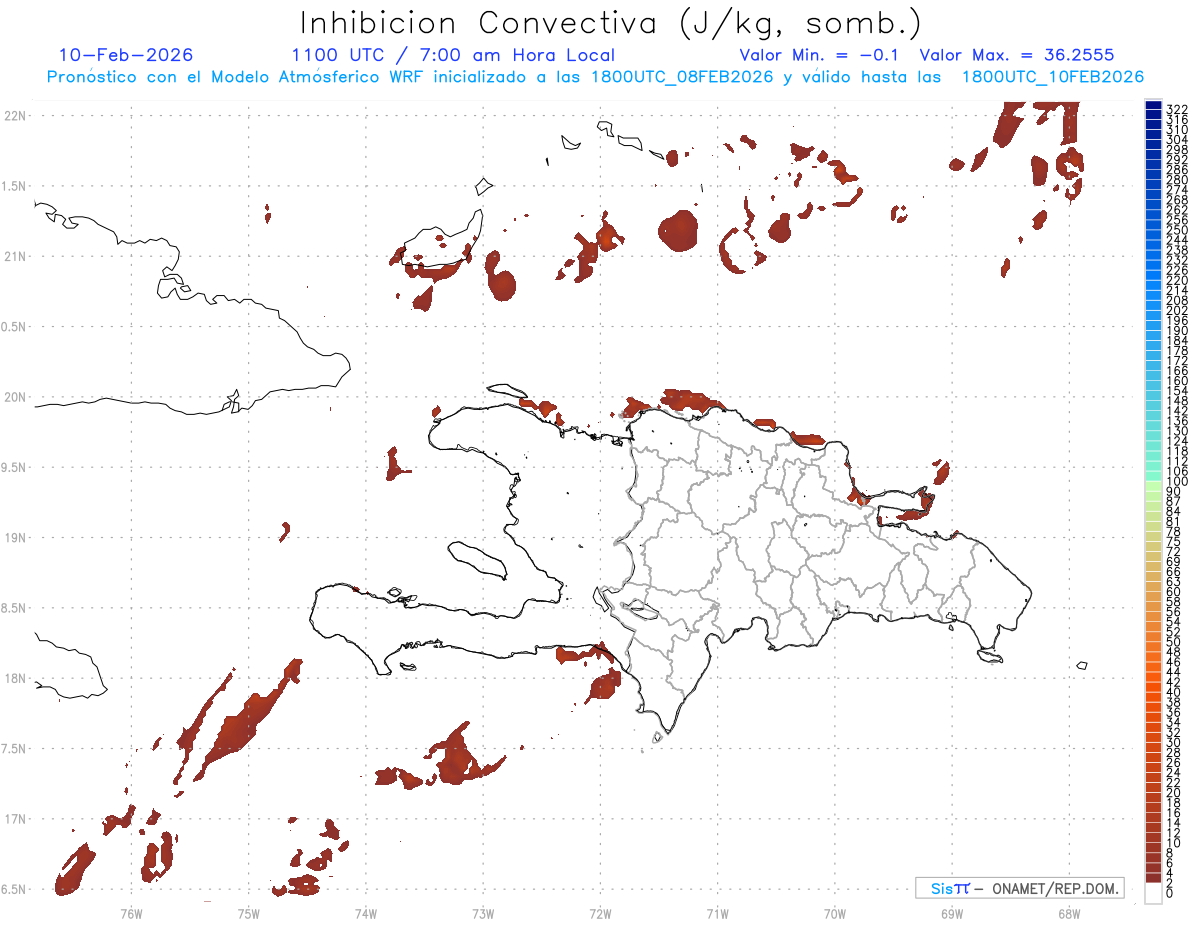Click the 'Valor Max. = 36.2555' text

click(x=1017, y=55)
